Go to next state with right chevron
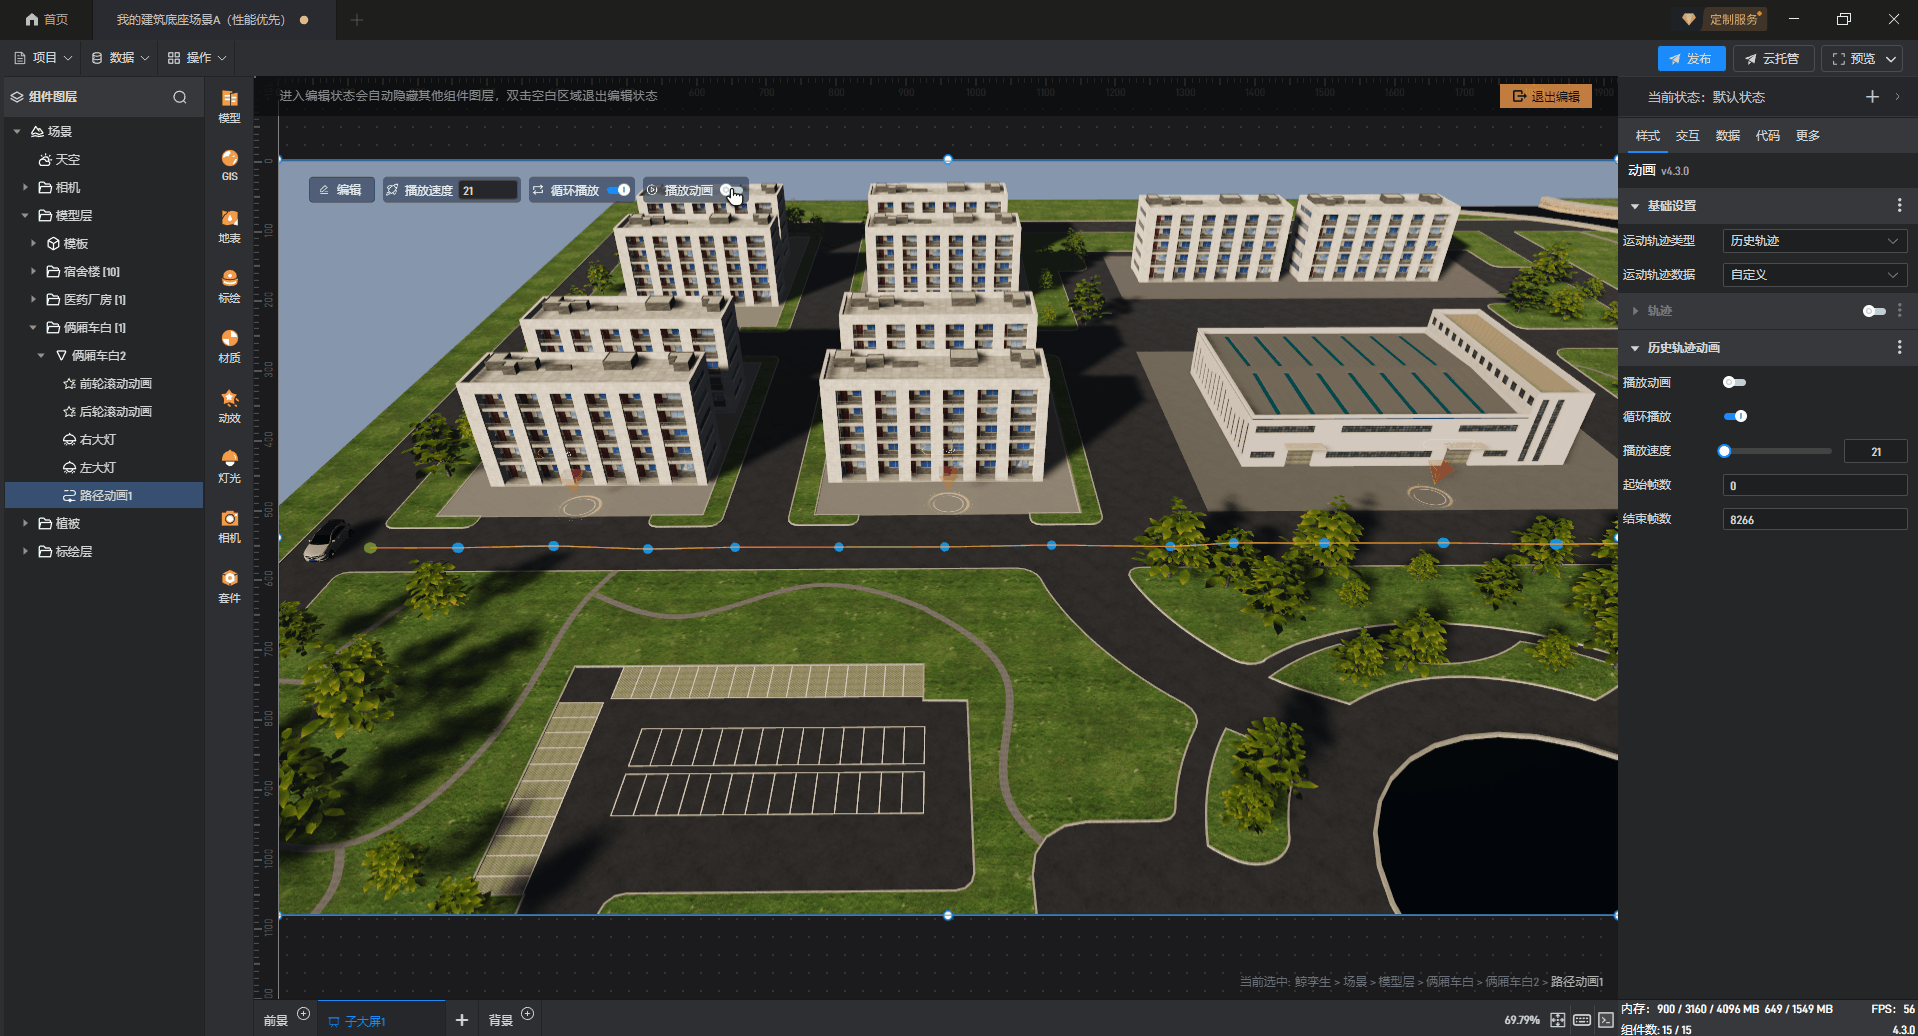Viewport: 1918px width, 1036px height. (x=1897, y=96)
